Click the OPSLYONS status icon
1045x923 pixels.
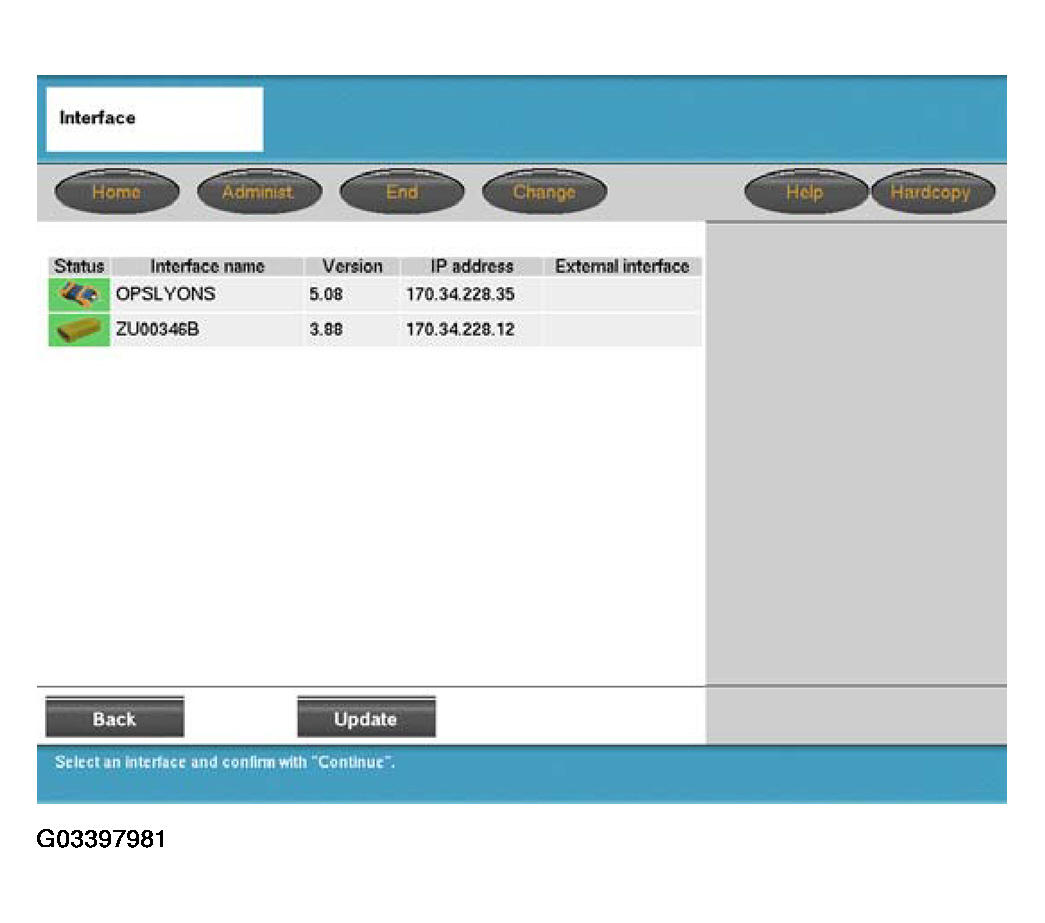79,295
